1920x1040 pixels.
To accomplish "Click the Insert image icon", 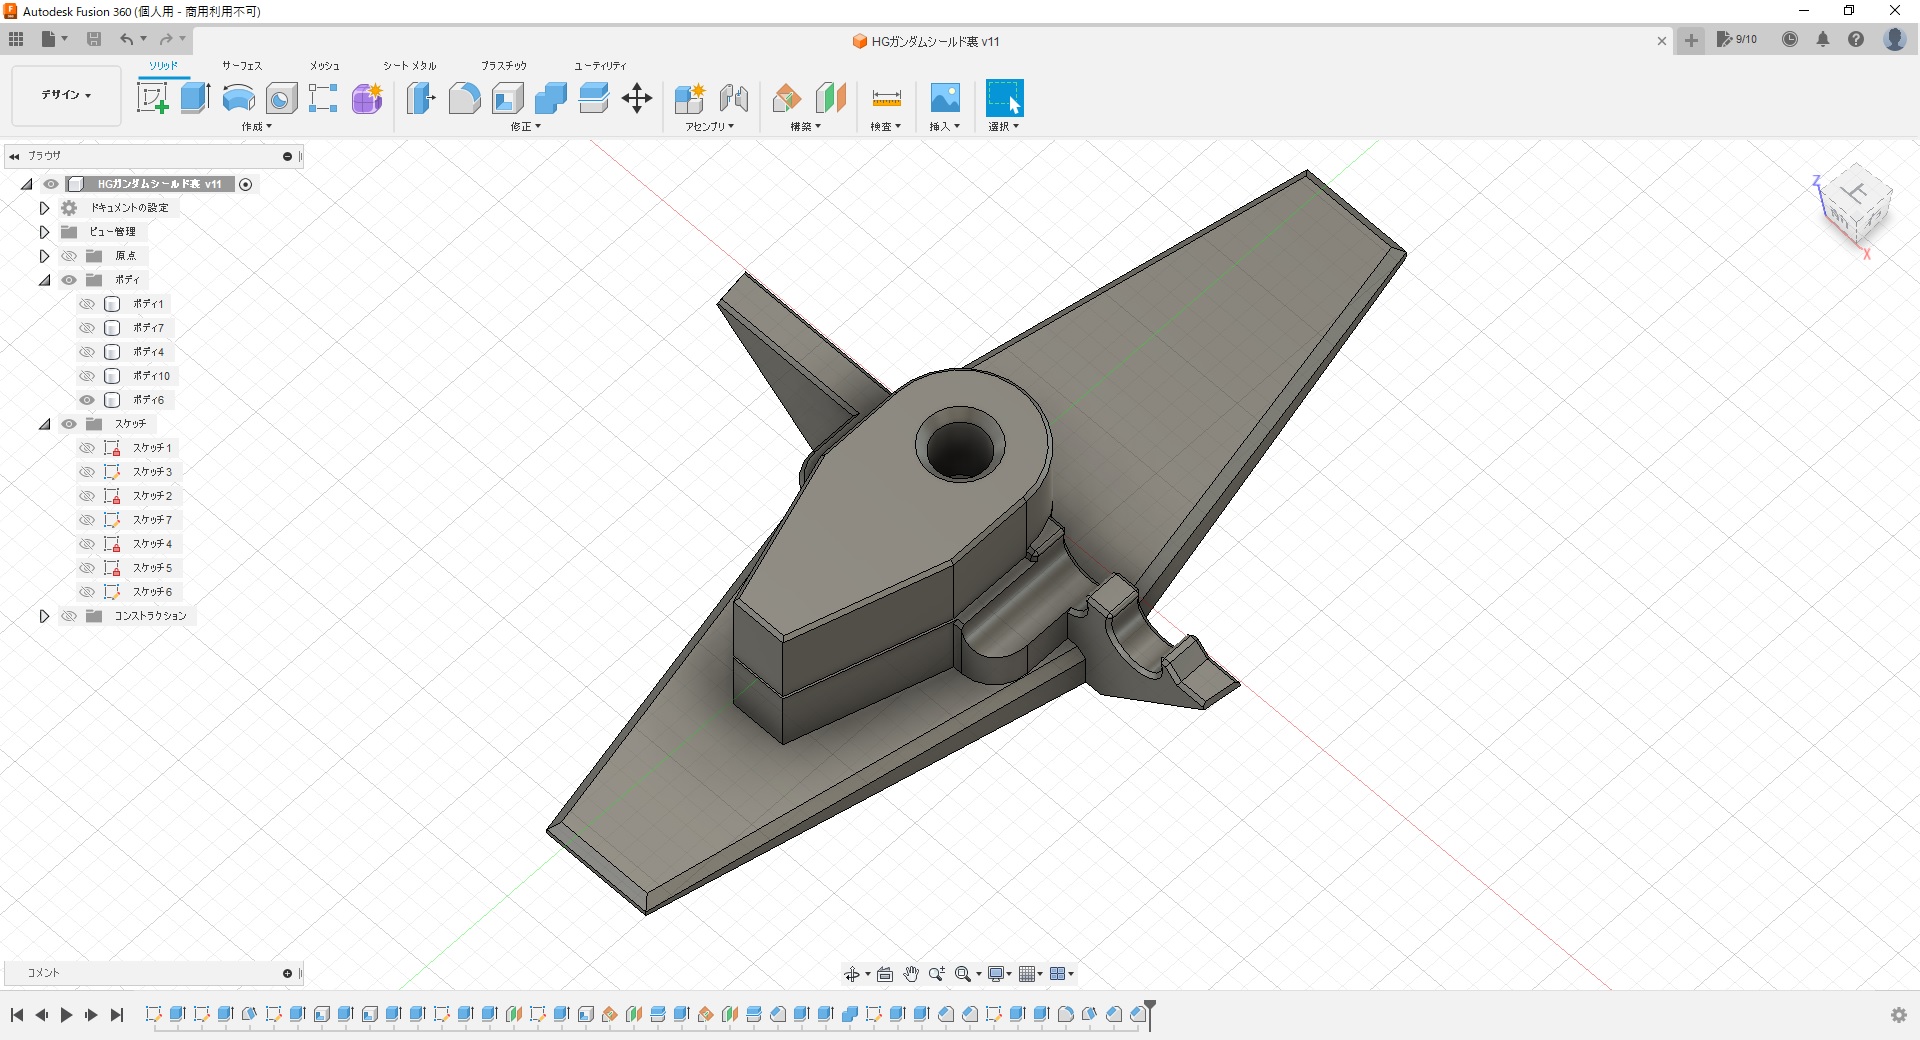I will tap(945, 98).
